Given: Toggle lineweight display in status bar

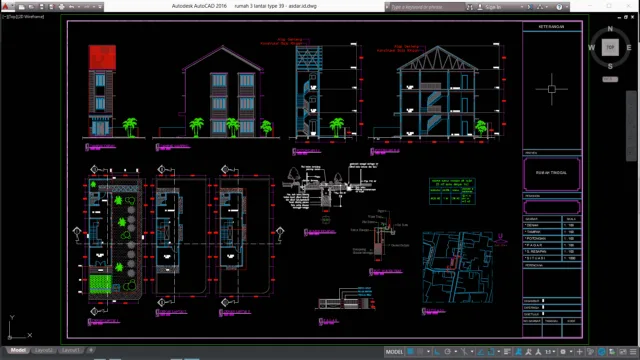Looking at the screenshot, I should pos(507,352).
